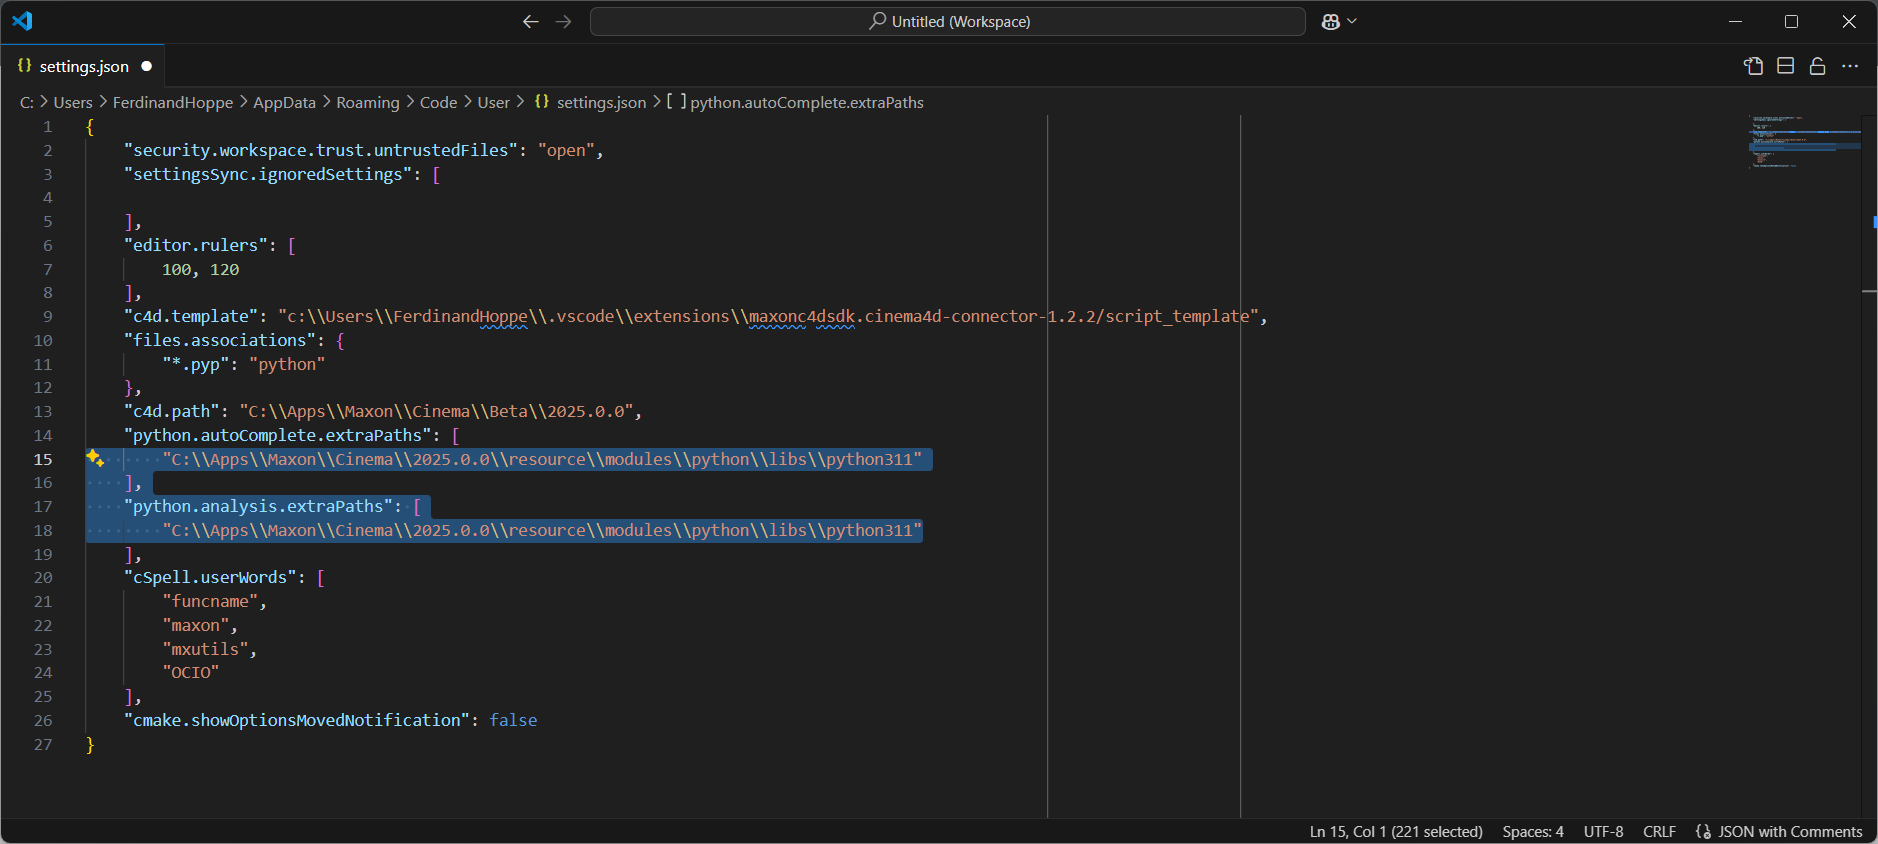The image size is (1878, 844).
Task: Click the sparkle code action icon on line 15
Action: coord(95,458)
